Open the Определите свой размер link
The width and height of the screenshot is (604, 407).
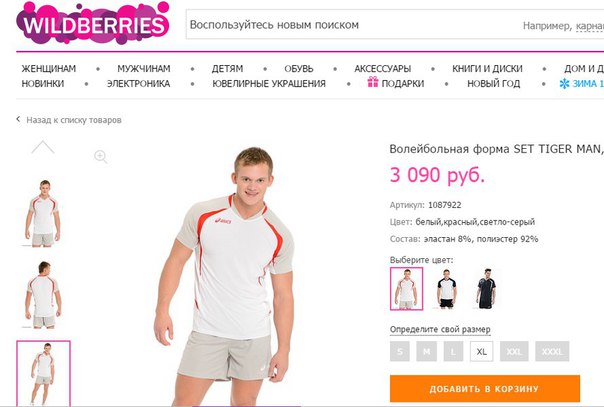pos(440,330)
